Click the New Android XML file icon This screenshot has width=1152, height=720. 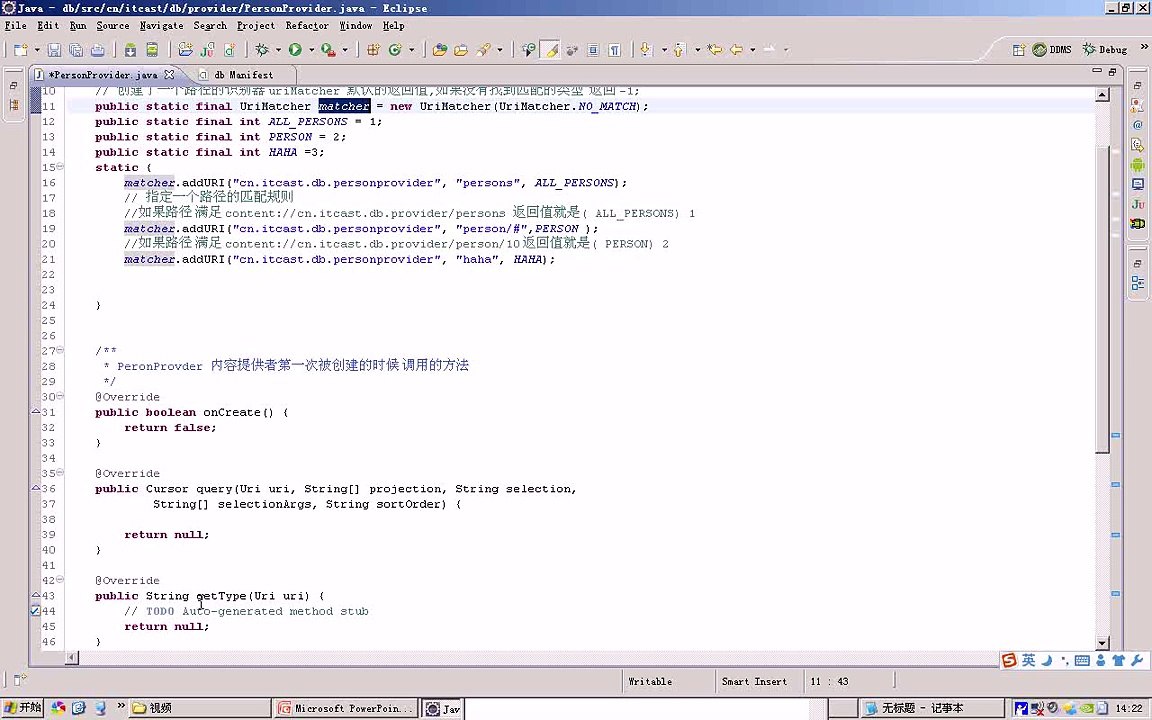[229, 50]
